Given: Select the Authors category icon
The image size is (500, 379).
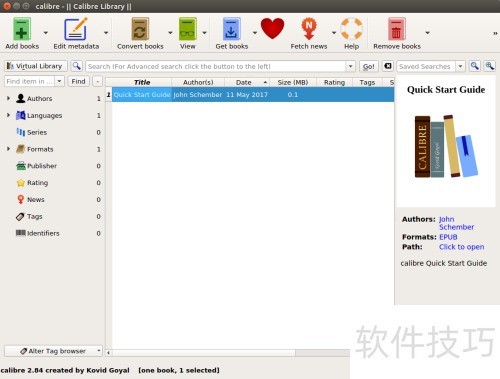Looking at the screenshot, I should (21, 98).
